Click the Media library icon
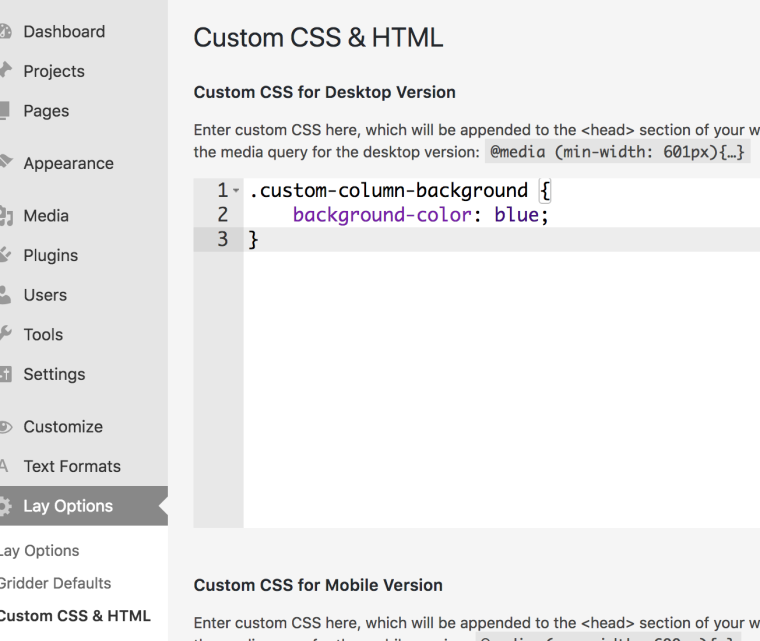760x641 pixels. coord(5,215)
